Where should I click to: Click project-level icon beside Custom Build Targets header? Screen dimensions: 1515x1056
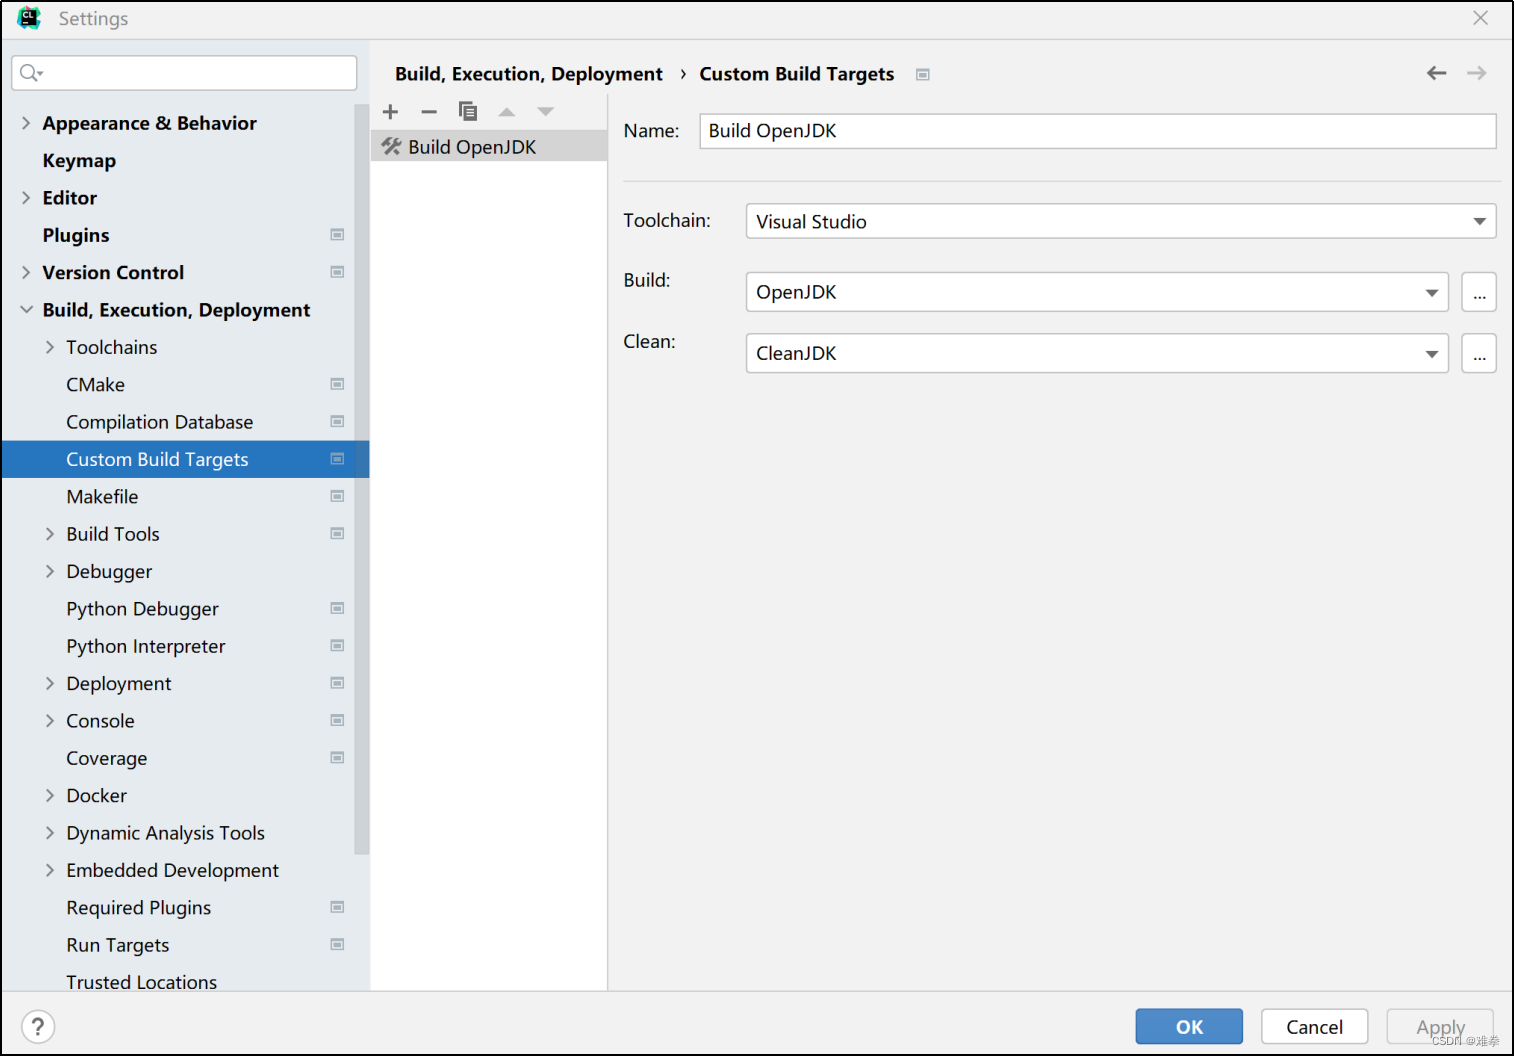tap(923, 75)
